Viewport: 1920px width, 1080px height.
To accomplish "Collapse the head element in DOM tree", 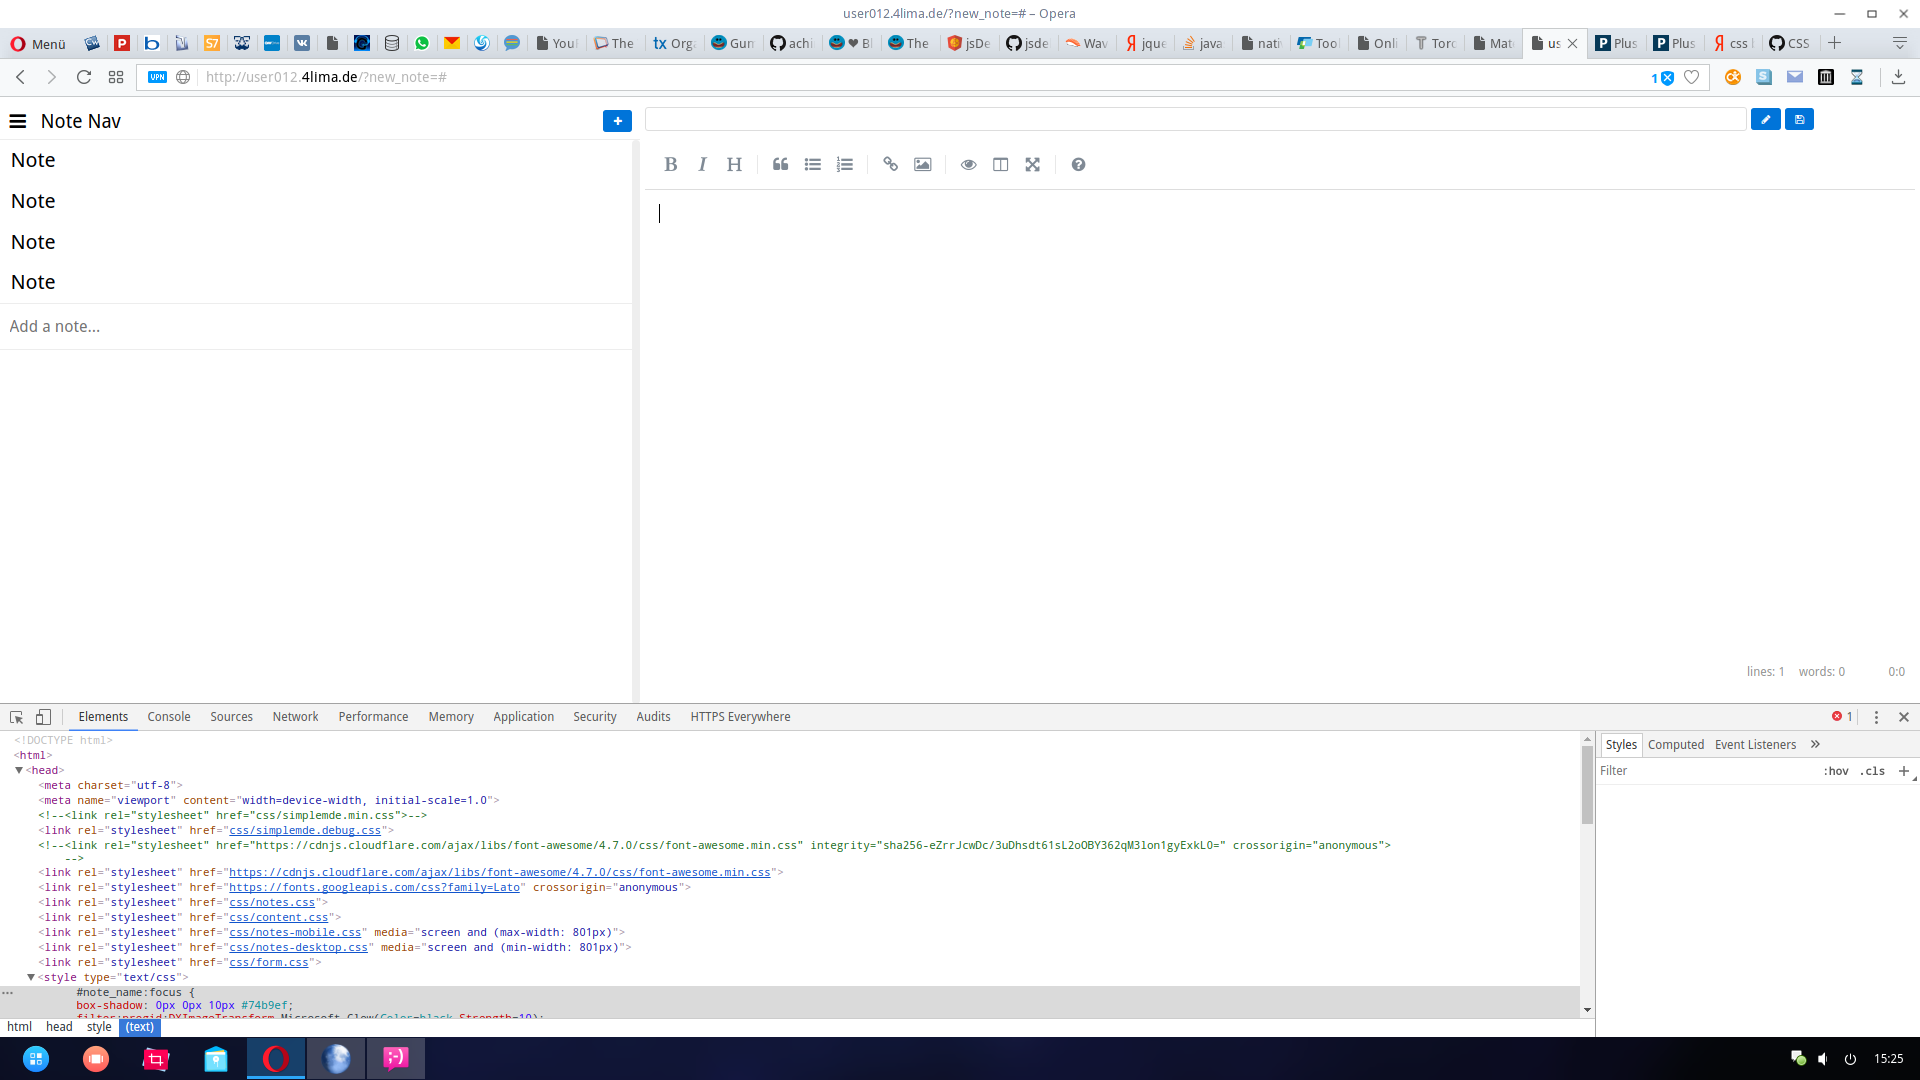I will pos(19,770).
